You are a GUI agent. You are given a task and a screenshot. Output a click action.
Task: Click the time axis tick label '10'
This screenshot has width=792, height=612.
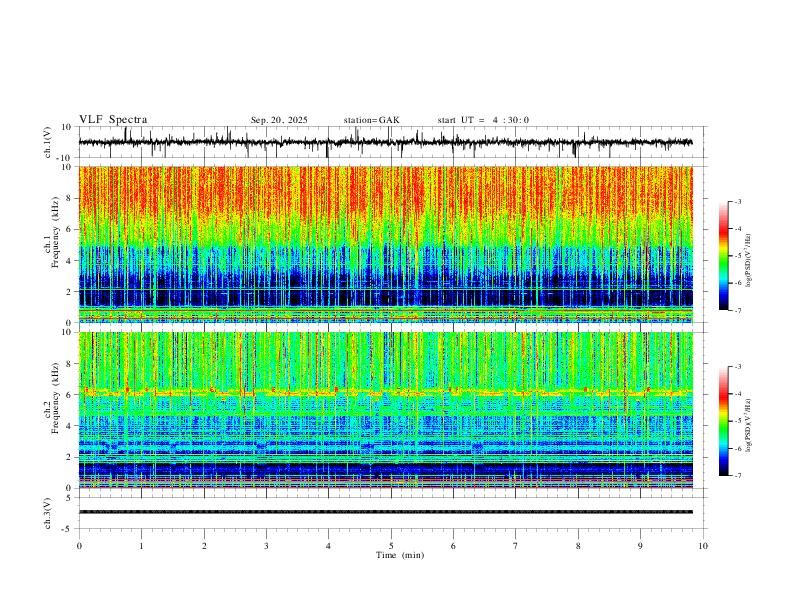[x=703, y=546]
